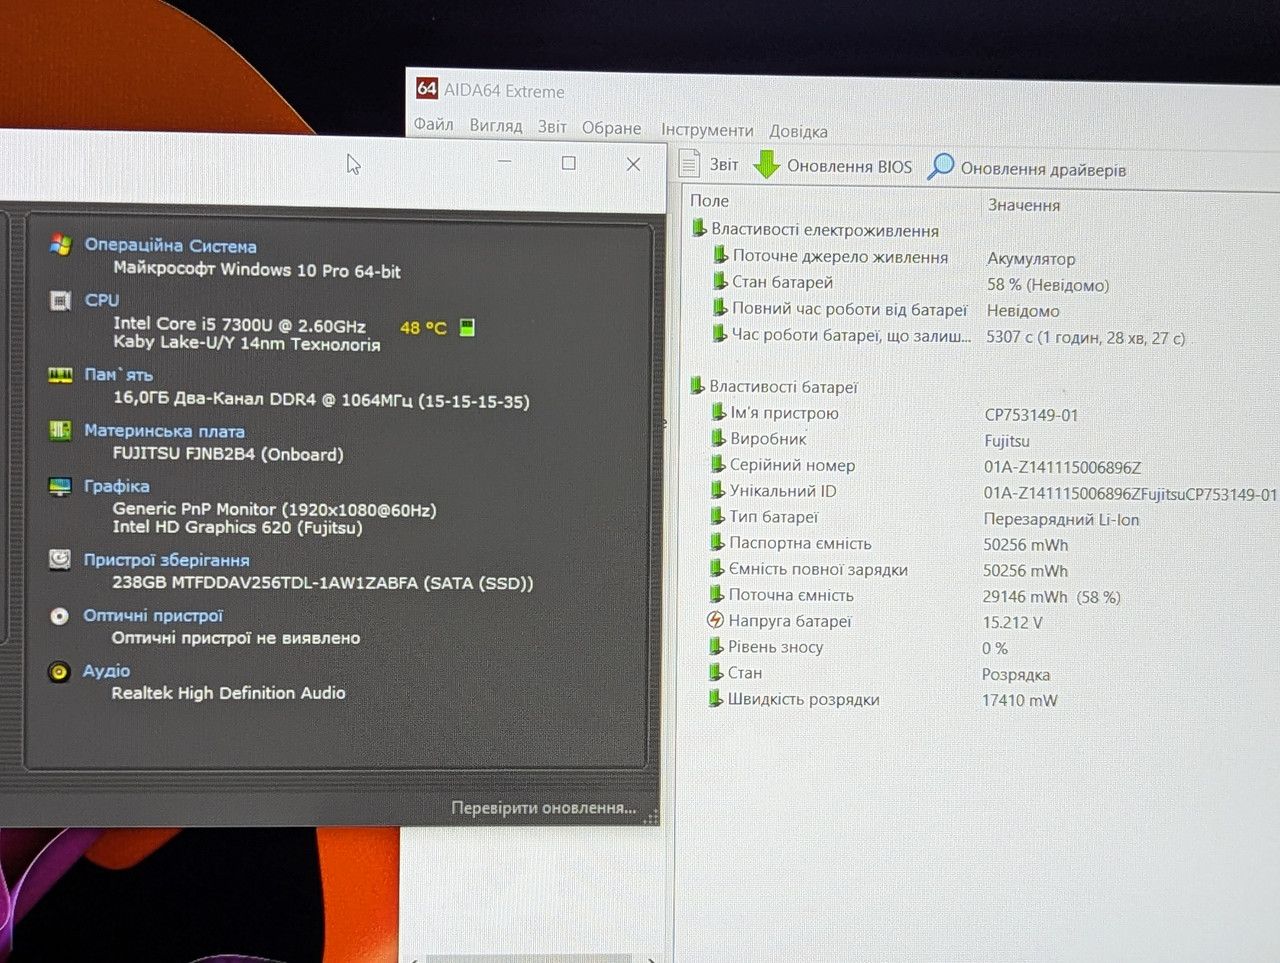Image resolution: width=1280 pixels, height=963 pixels.
Task: Select the battery voltage value 15.212 V
Action: click(x=1013, y=622)
